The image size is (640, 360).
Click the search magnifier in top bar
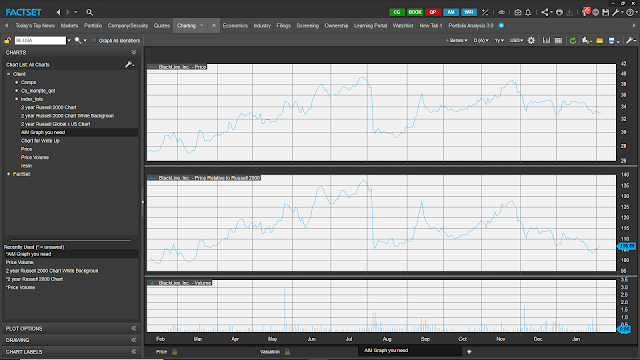[89, 12]
